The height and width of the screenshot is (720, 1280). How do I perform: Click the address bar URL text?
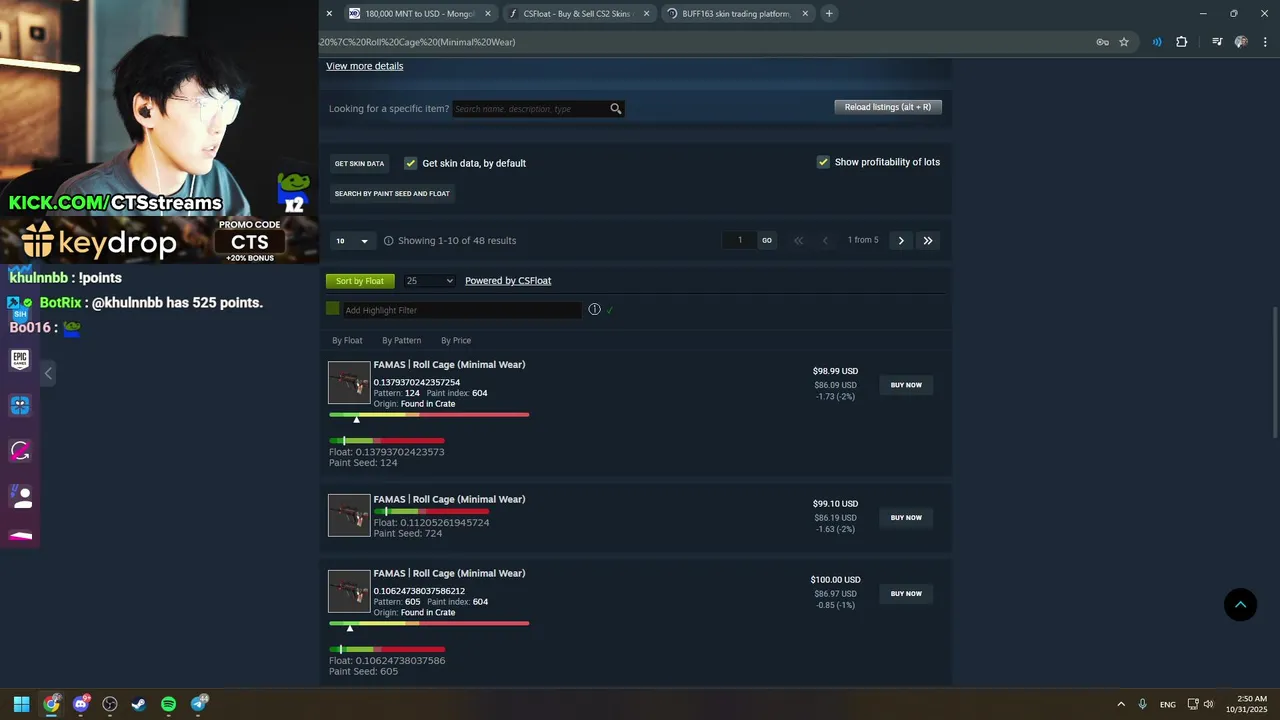pyautogui.click(x=418, y=42)
